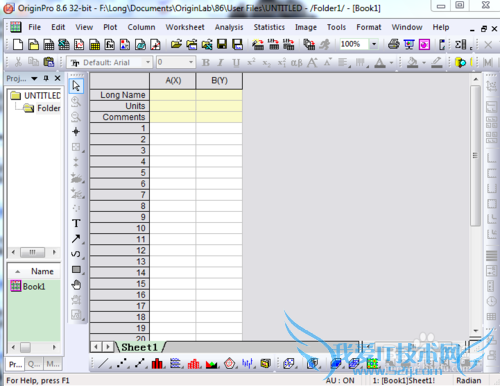
Task: Select the Screen Reader crosshair tool
Action: click(x=76, y=132)
